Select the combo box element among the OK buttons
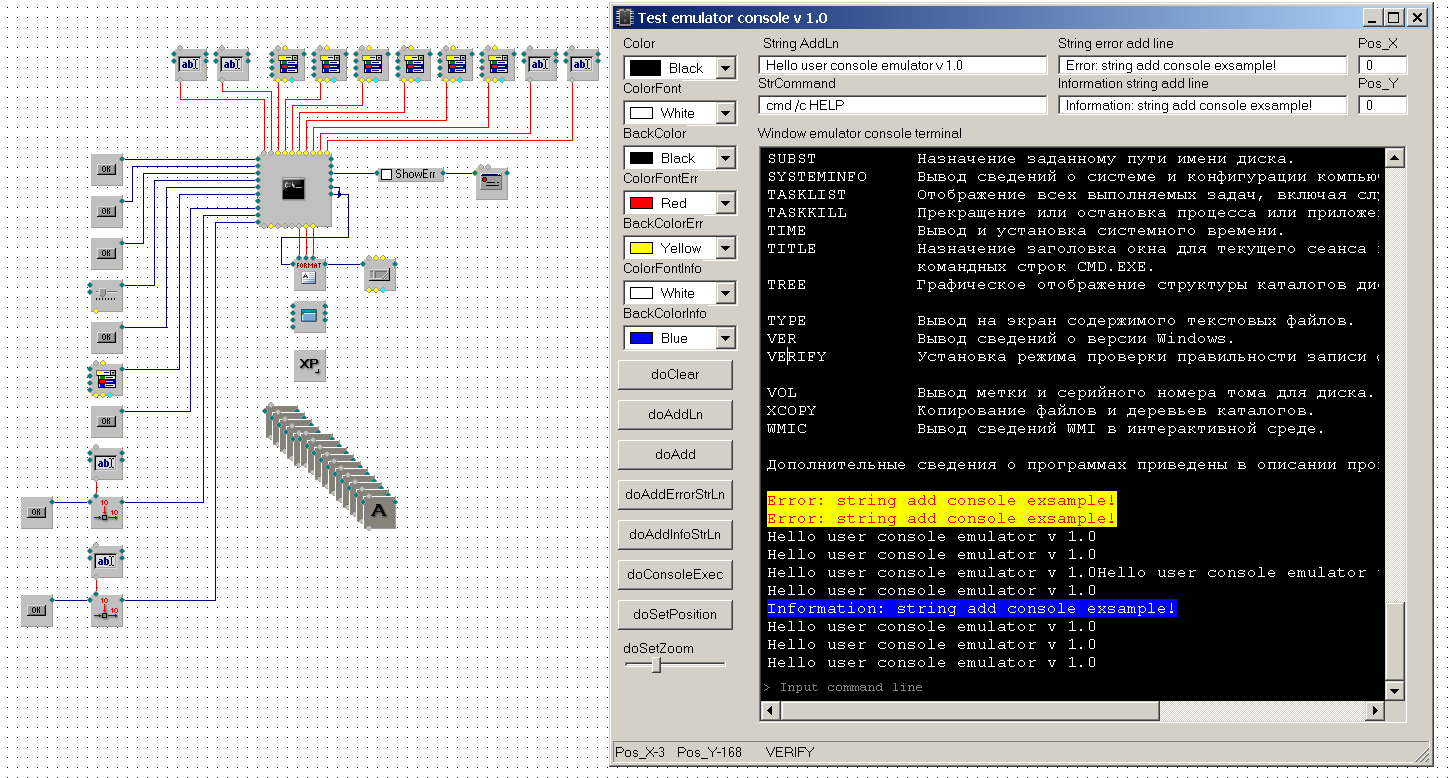 click(106, 380)
